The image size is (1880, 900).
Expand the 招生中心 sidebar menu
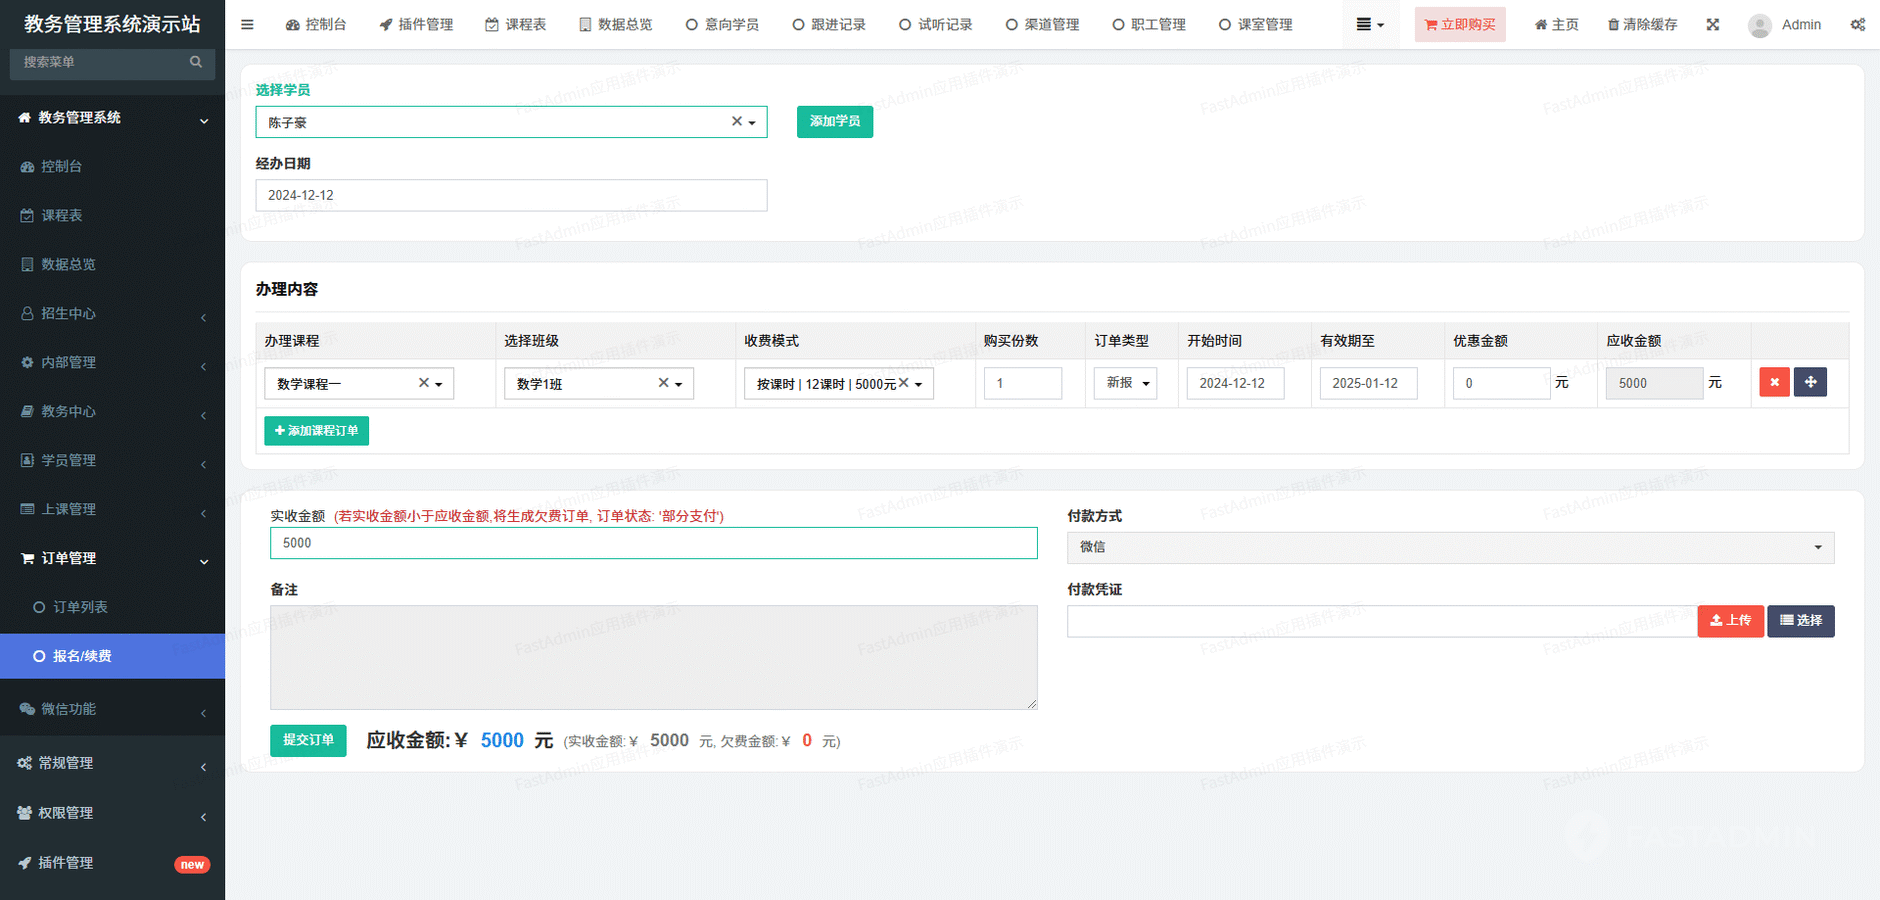pos(112,313)
